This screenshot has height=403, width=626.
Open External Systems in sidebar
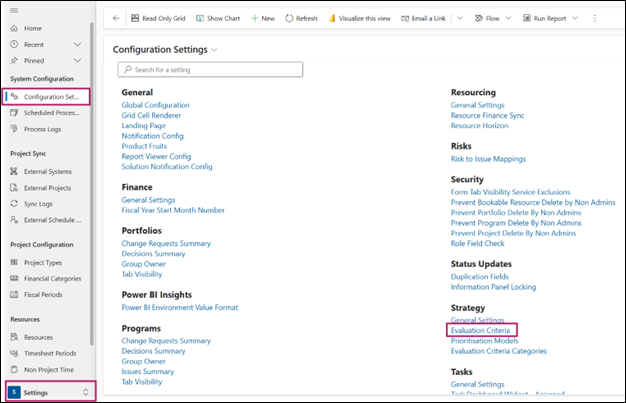click(x=47, y=171)
